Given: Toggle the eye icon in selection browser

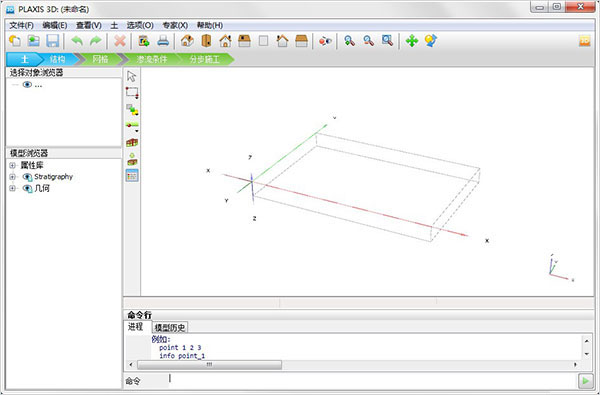Looking at the screenshot, I should pyautogui.click(x=27, y=85).
